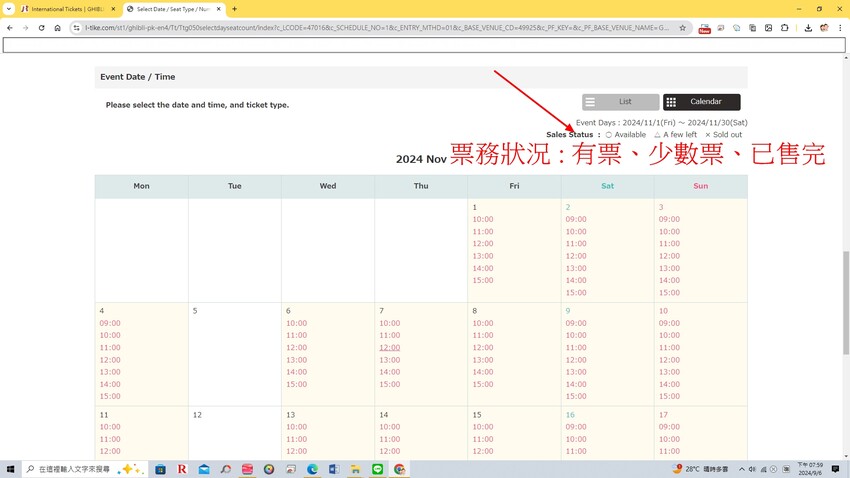Open LINE app from taskbar
850x478 pixels.
377,469
